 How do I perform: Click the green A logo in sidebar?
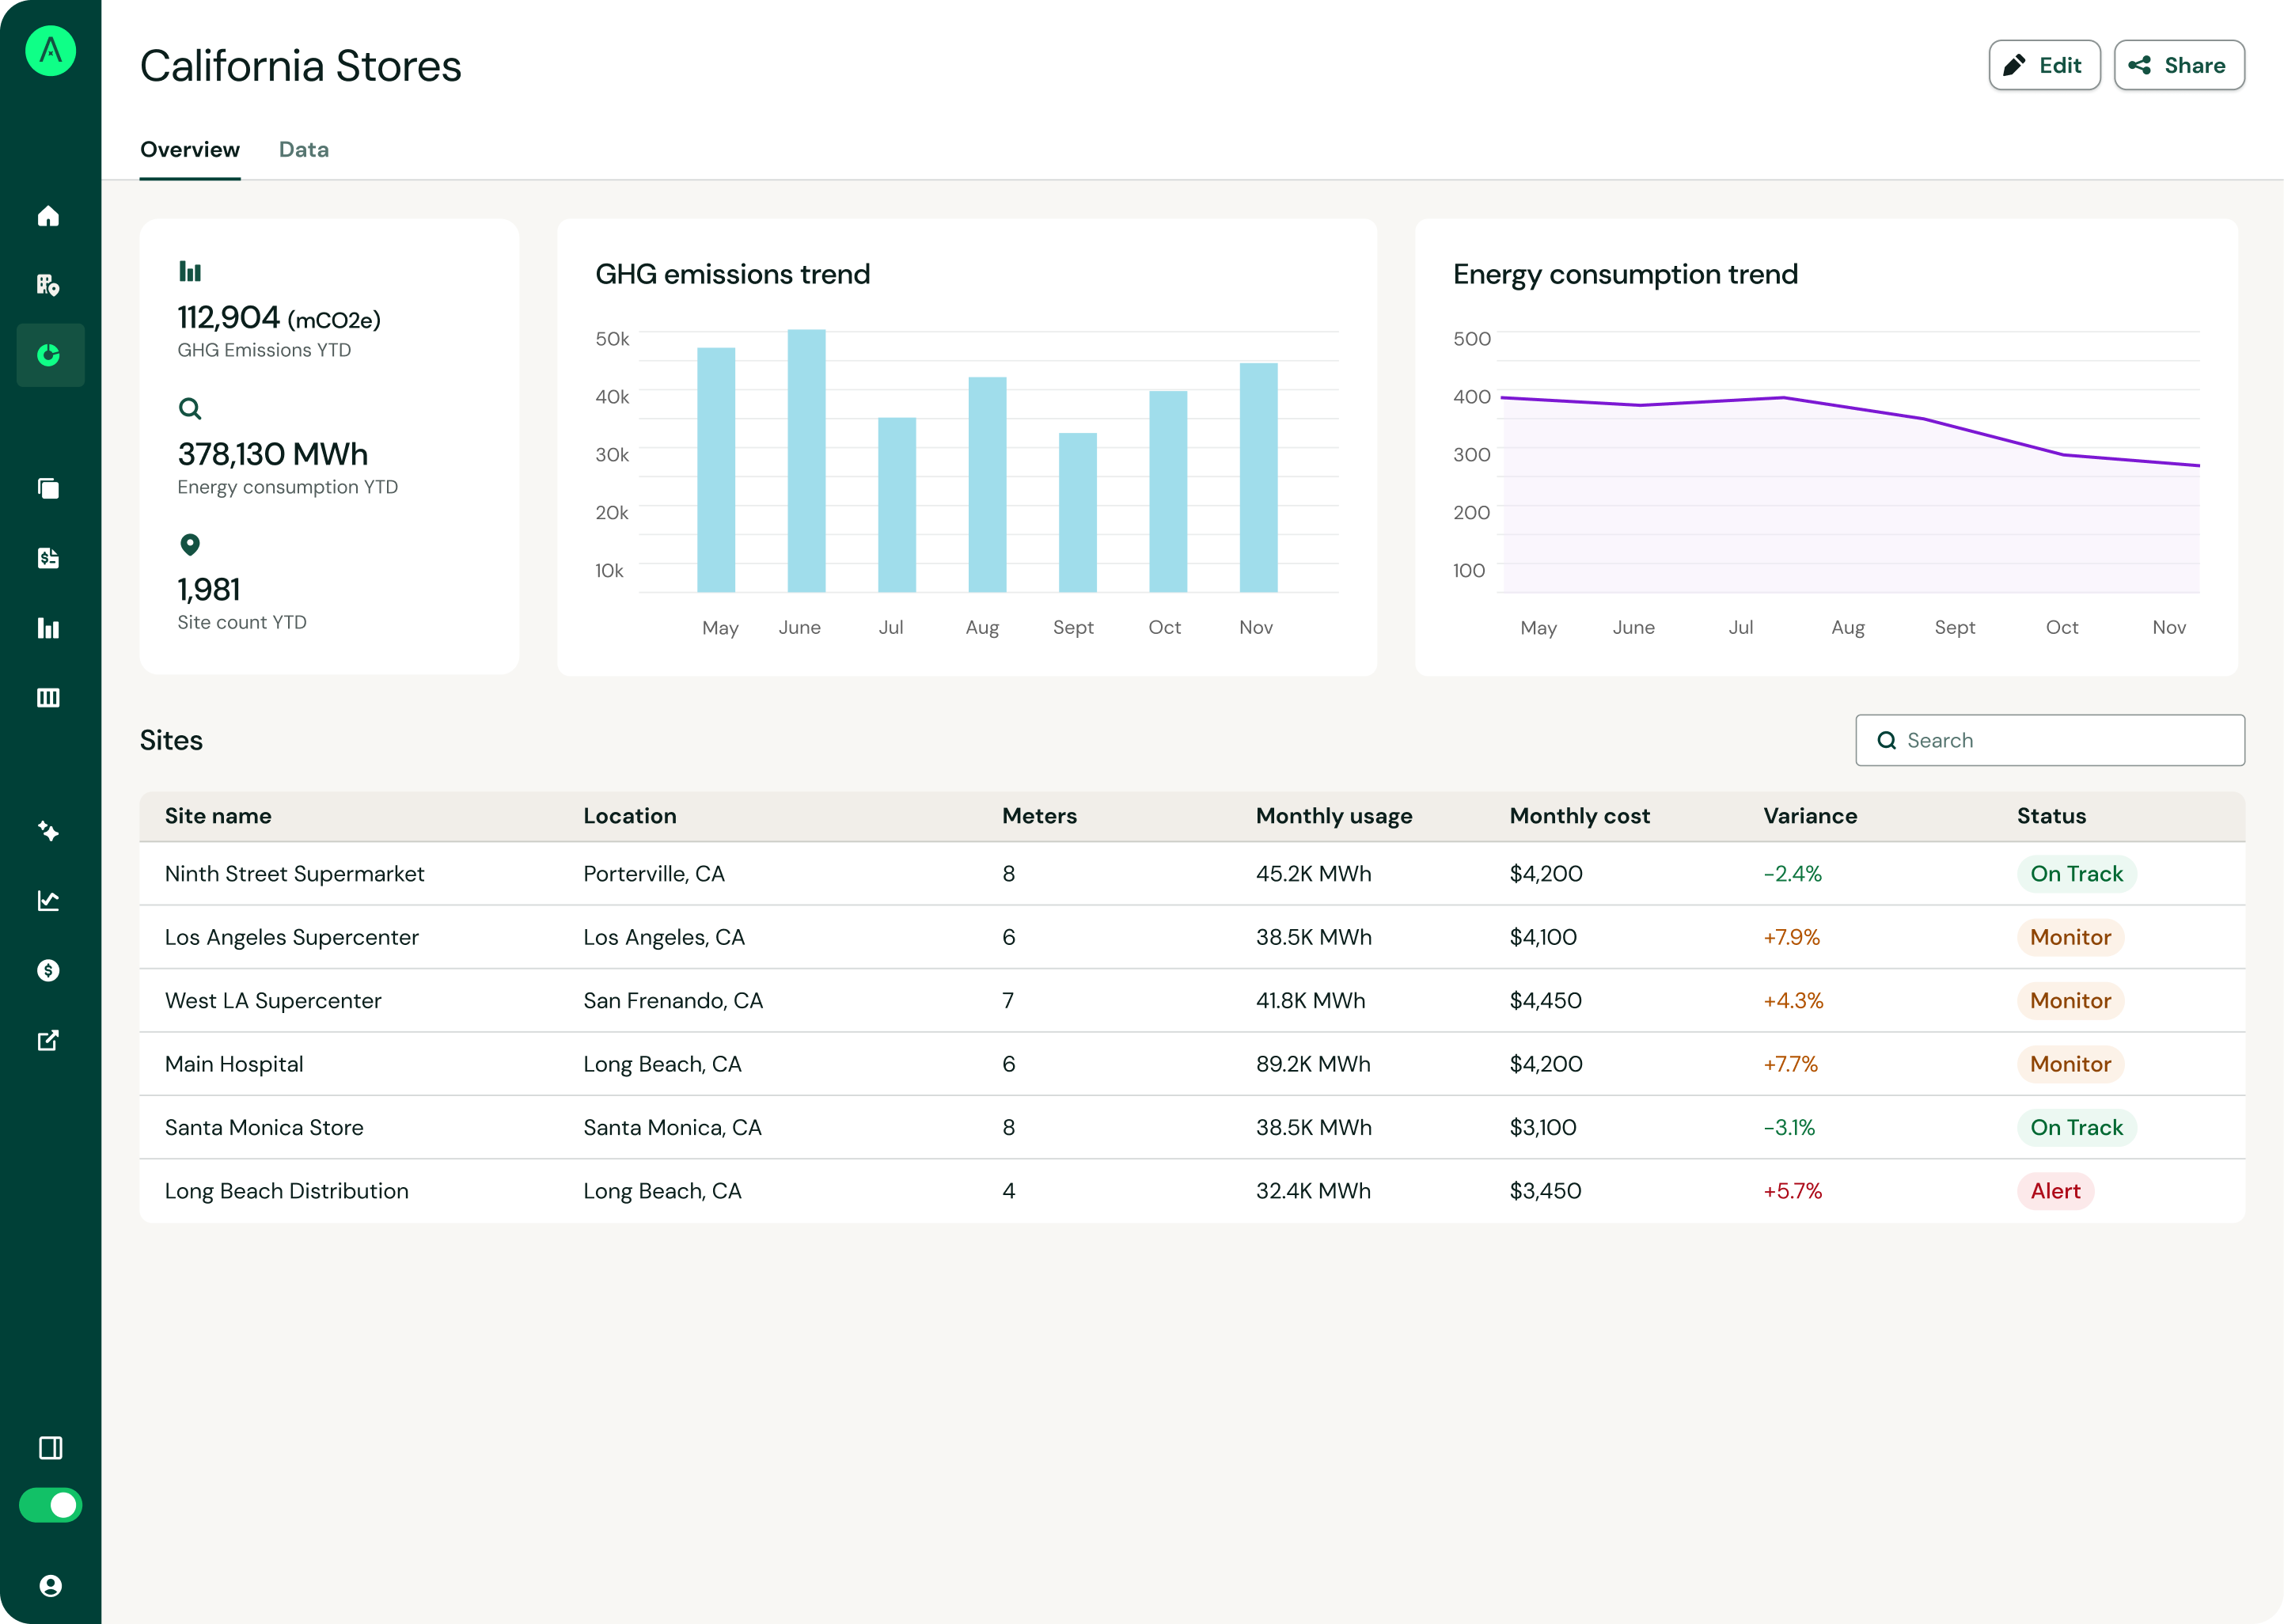(50, 51)
